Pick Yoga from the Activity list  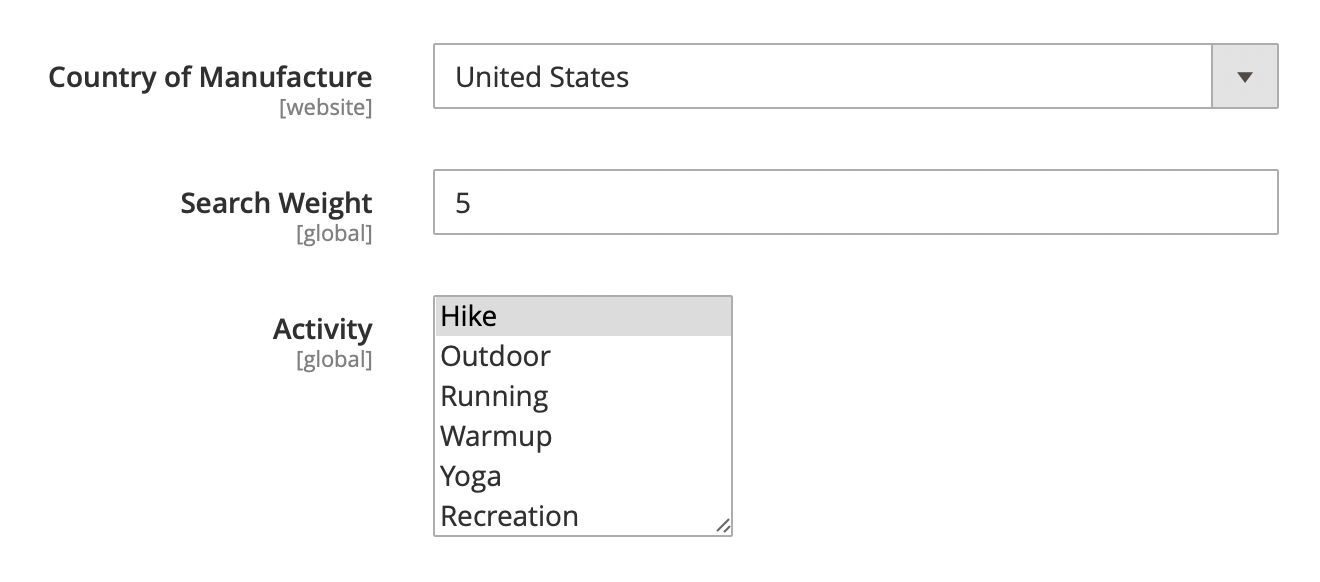tap(582, 476)
